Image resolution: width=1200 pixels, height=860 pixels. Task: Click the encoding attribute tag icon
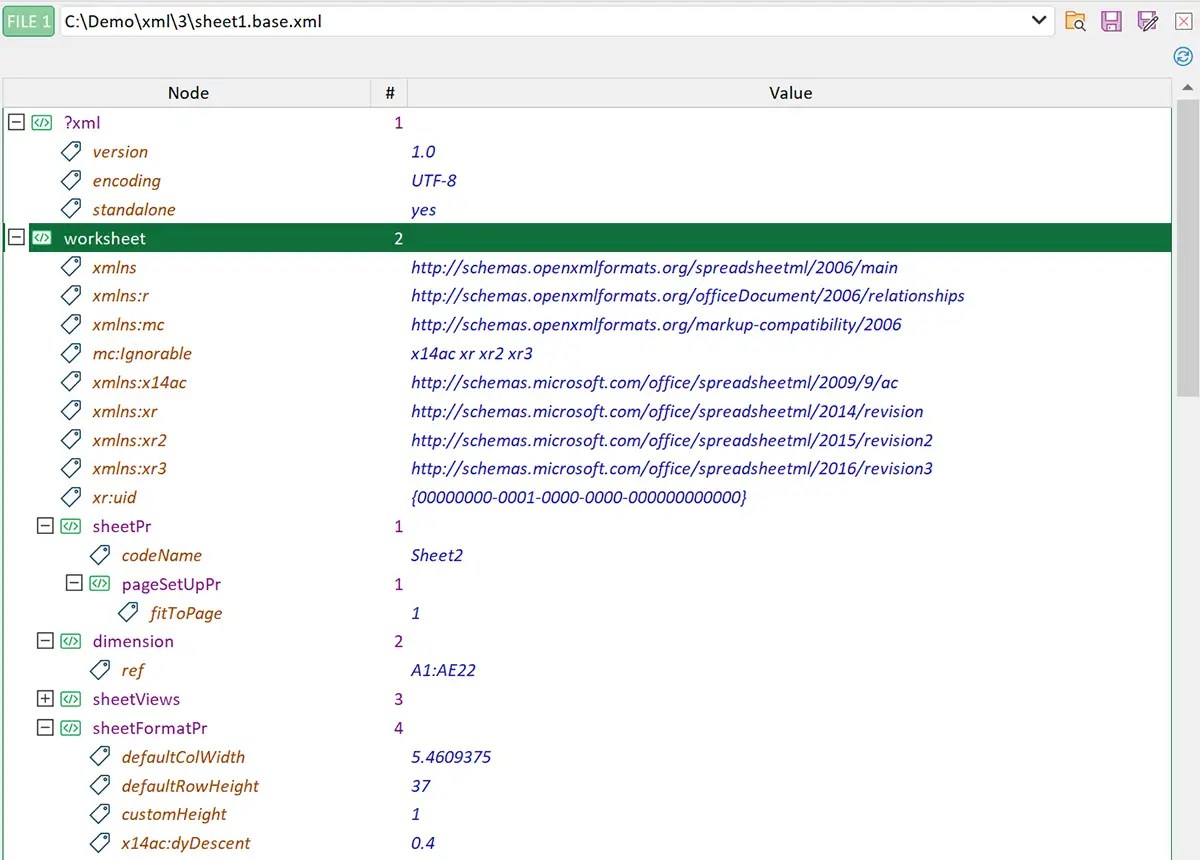pyautogui.click(x=70, y=180)
